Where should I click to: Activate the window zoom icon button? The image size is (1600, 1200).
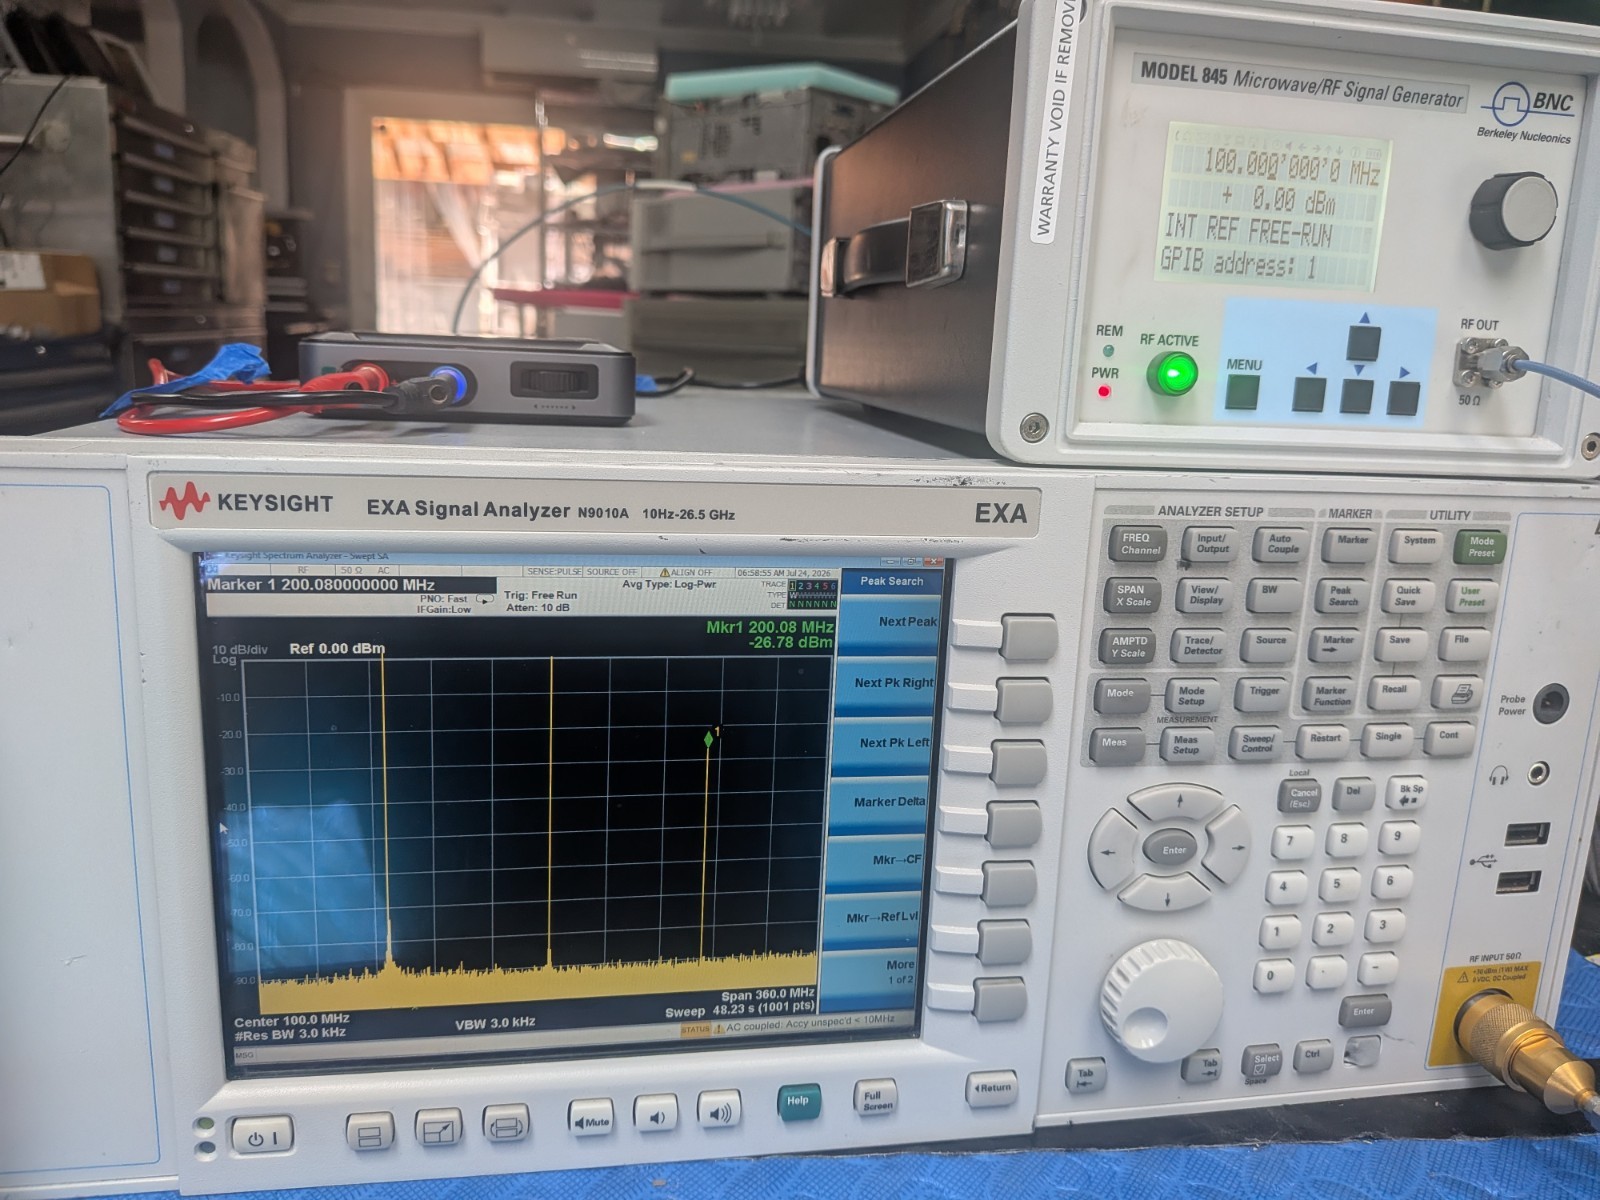click(438, 1128)
